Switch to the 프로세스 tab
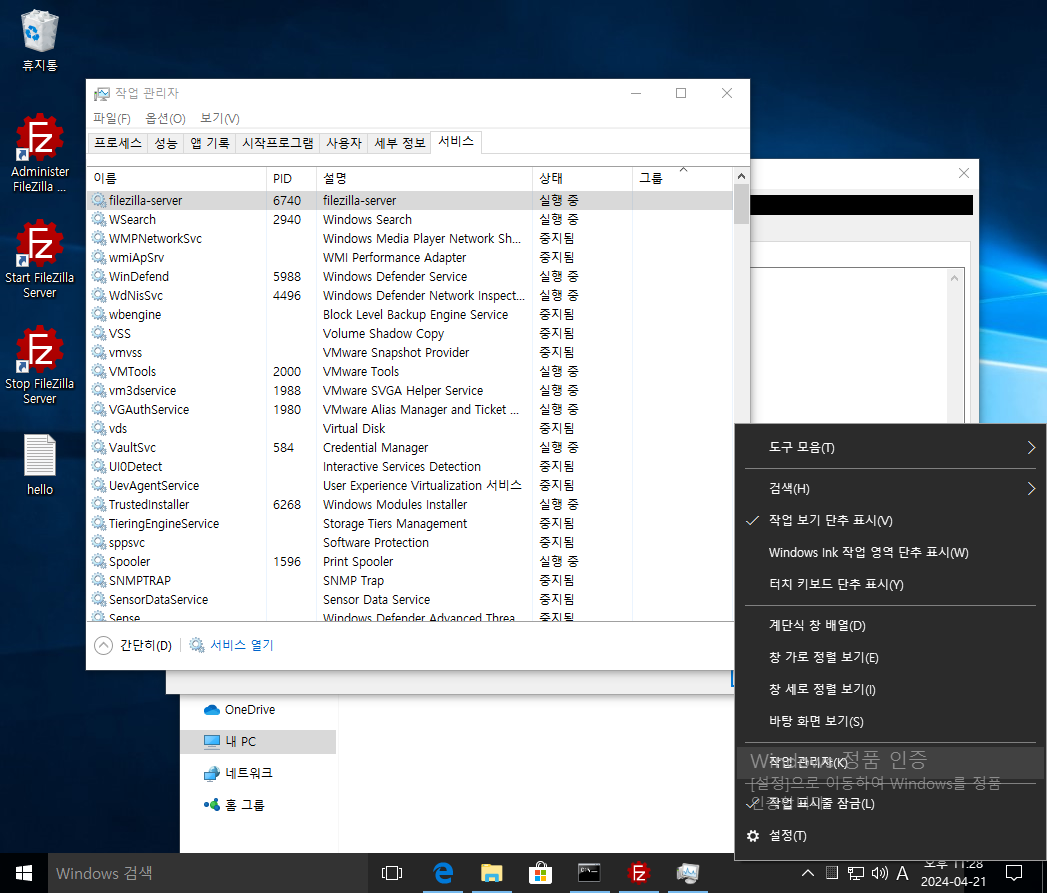 118,143
